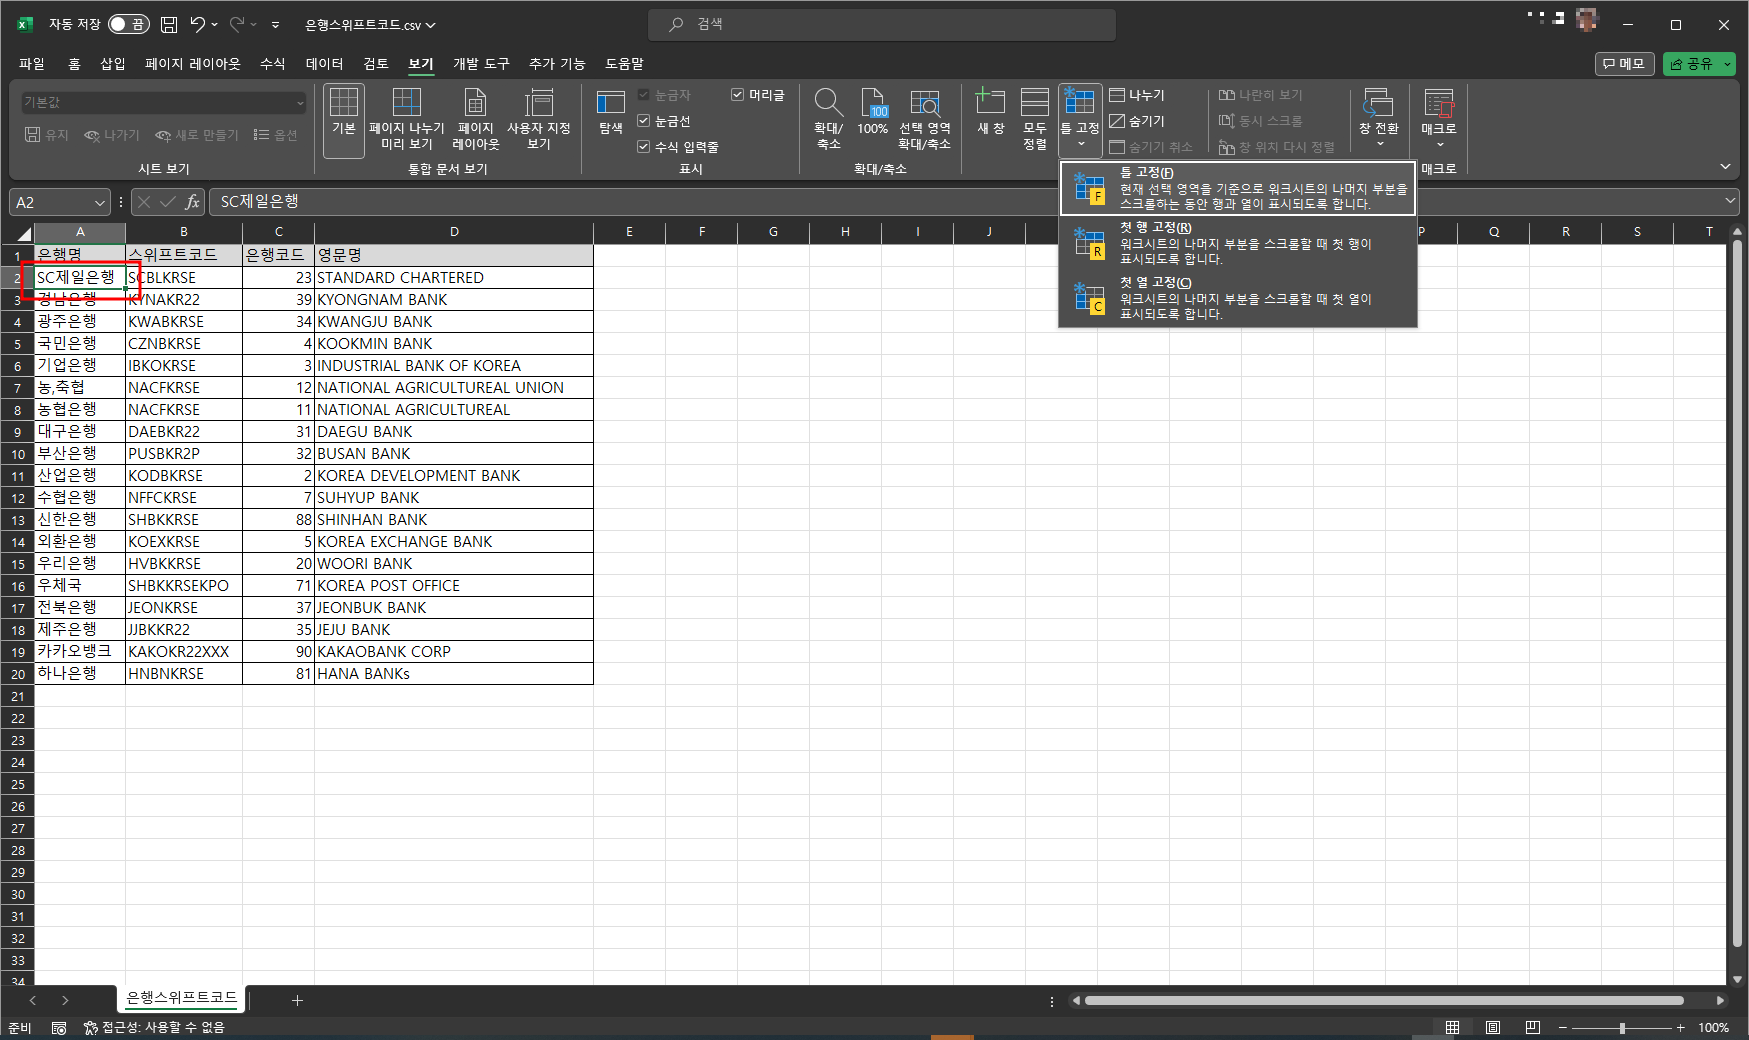Select column D header
Screen dimensions: 1749x1040
pyautogui.click(x=454, y=232)
